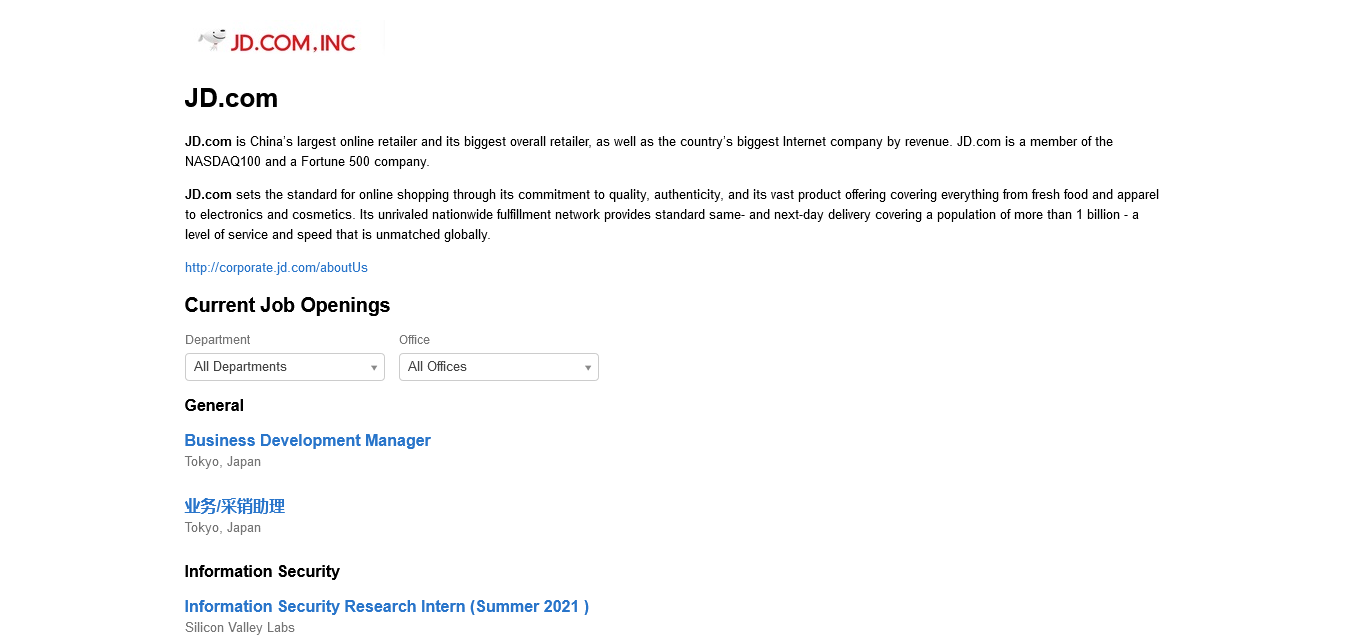Open the Business Development Manager job posting
This screenshot has height=643, width=1366.
click(307, 441)
